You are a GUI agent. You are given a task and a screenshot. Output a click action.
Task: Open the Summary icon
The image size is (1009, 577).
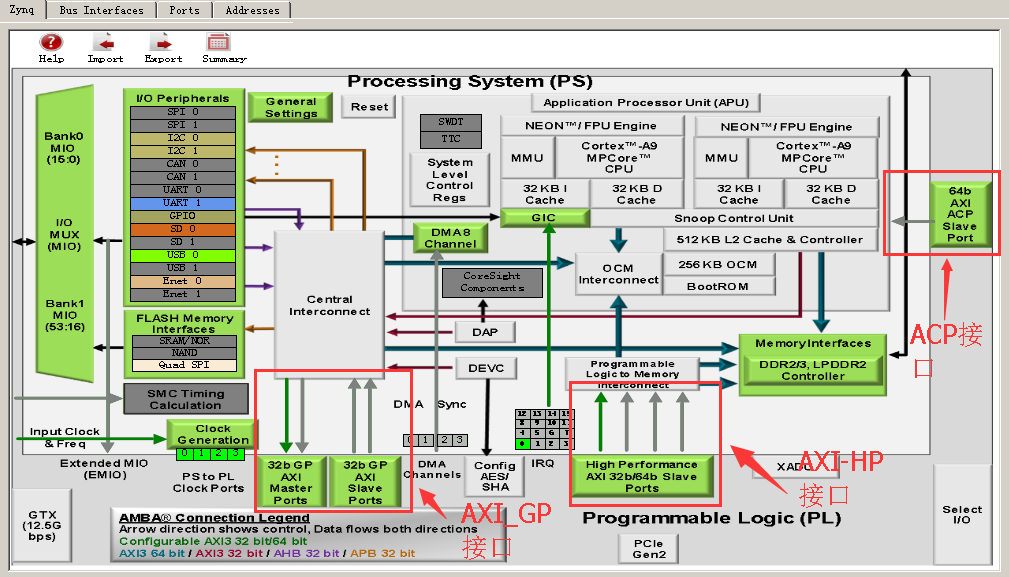pyautogui.click(x=218, y=42)
